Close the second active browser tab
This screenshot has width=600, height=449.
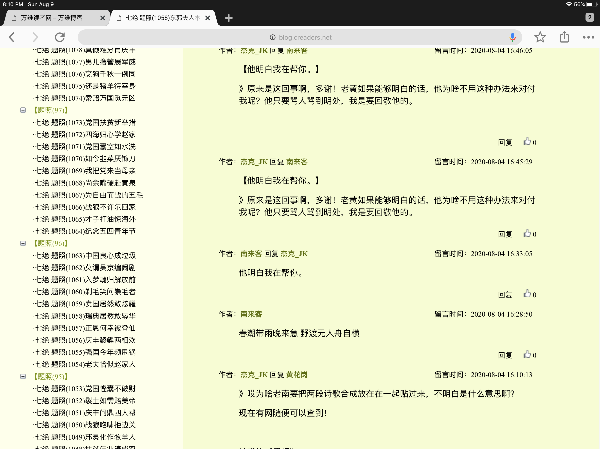click(207, 18)
